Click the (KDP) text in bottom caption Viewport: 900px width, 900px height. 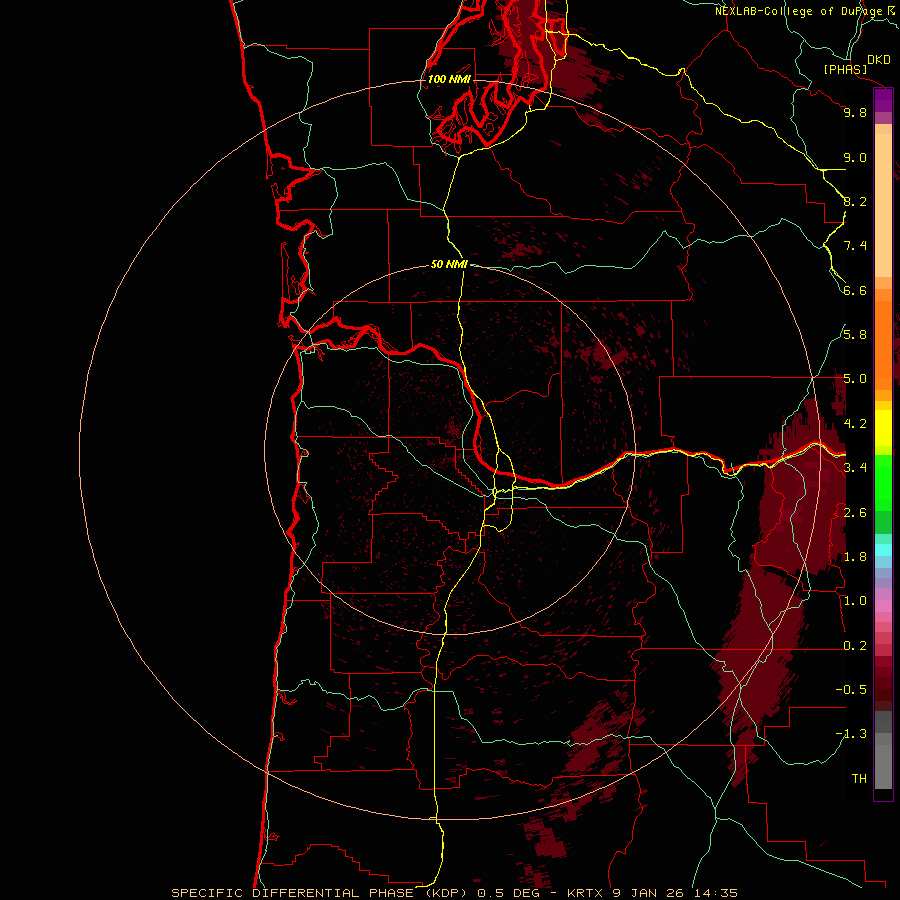pos(448,893)
